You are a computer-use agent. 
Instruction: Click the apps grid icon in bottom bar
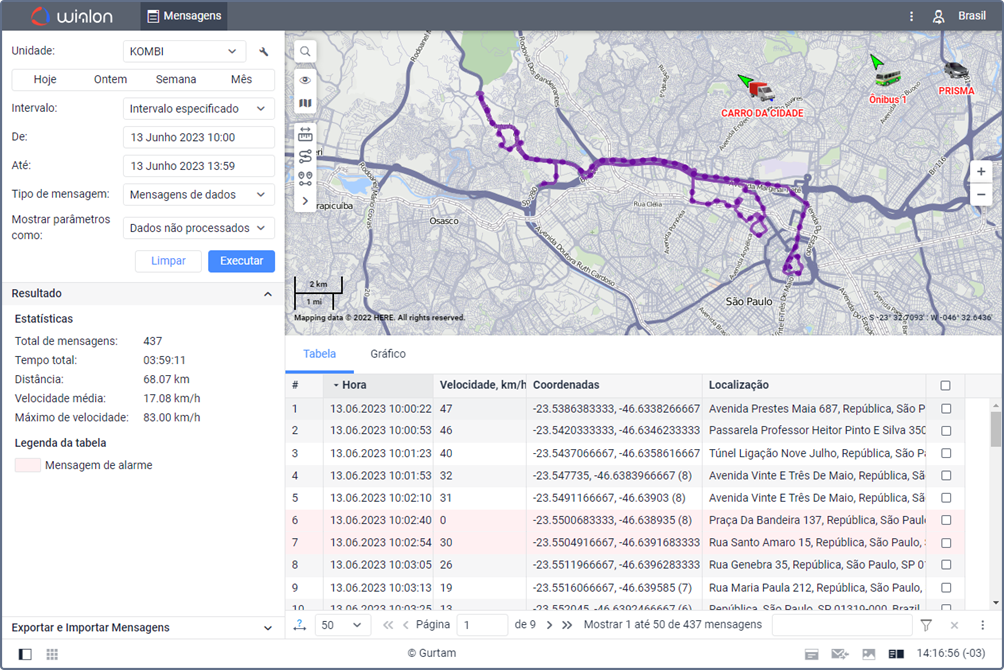tap(52, 654)
